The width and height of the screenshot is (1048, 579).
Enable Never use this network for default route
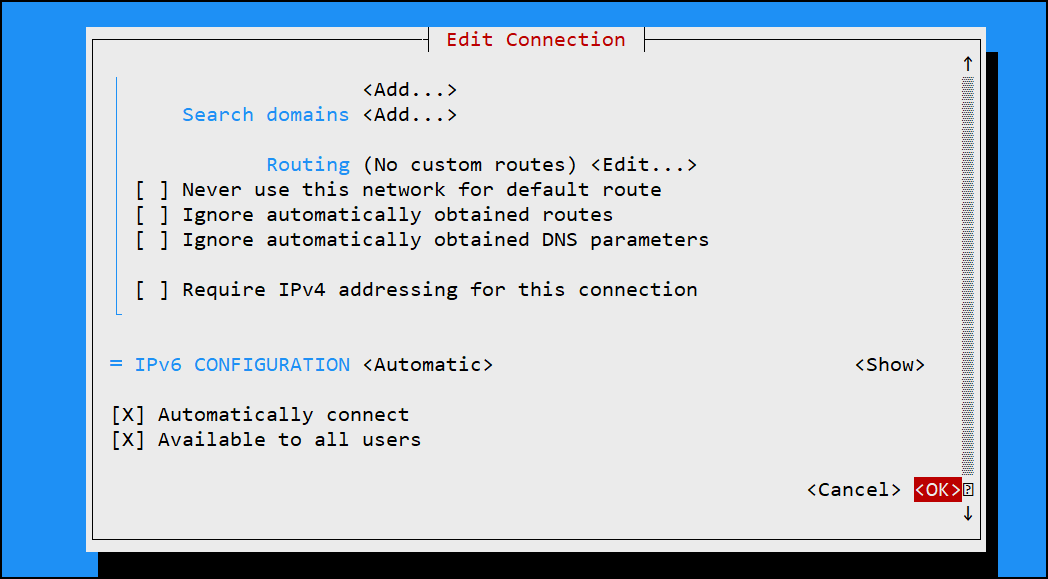point(398,190)
